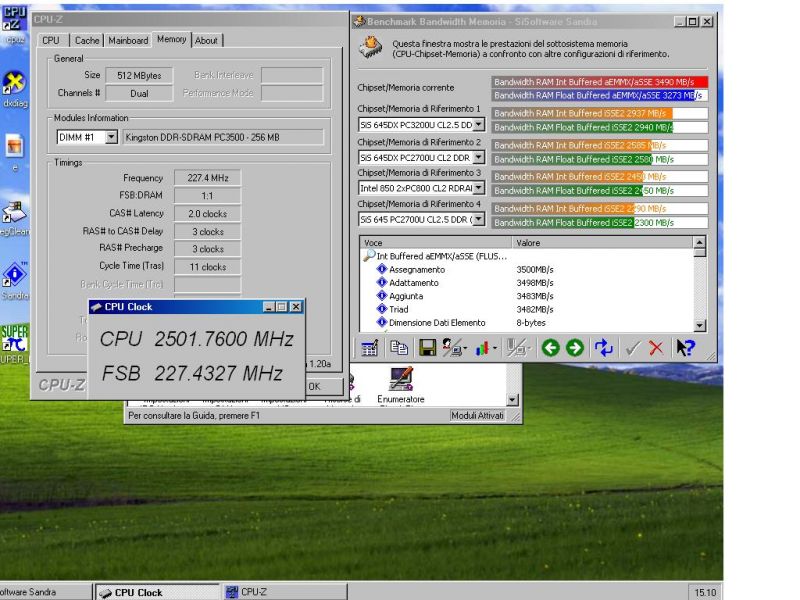The width and height of the screenshot is (800, 600).
Task: Click the Triad row info icon
Action: (382, 309)
